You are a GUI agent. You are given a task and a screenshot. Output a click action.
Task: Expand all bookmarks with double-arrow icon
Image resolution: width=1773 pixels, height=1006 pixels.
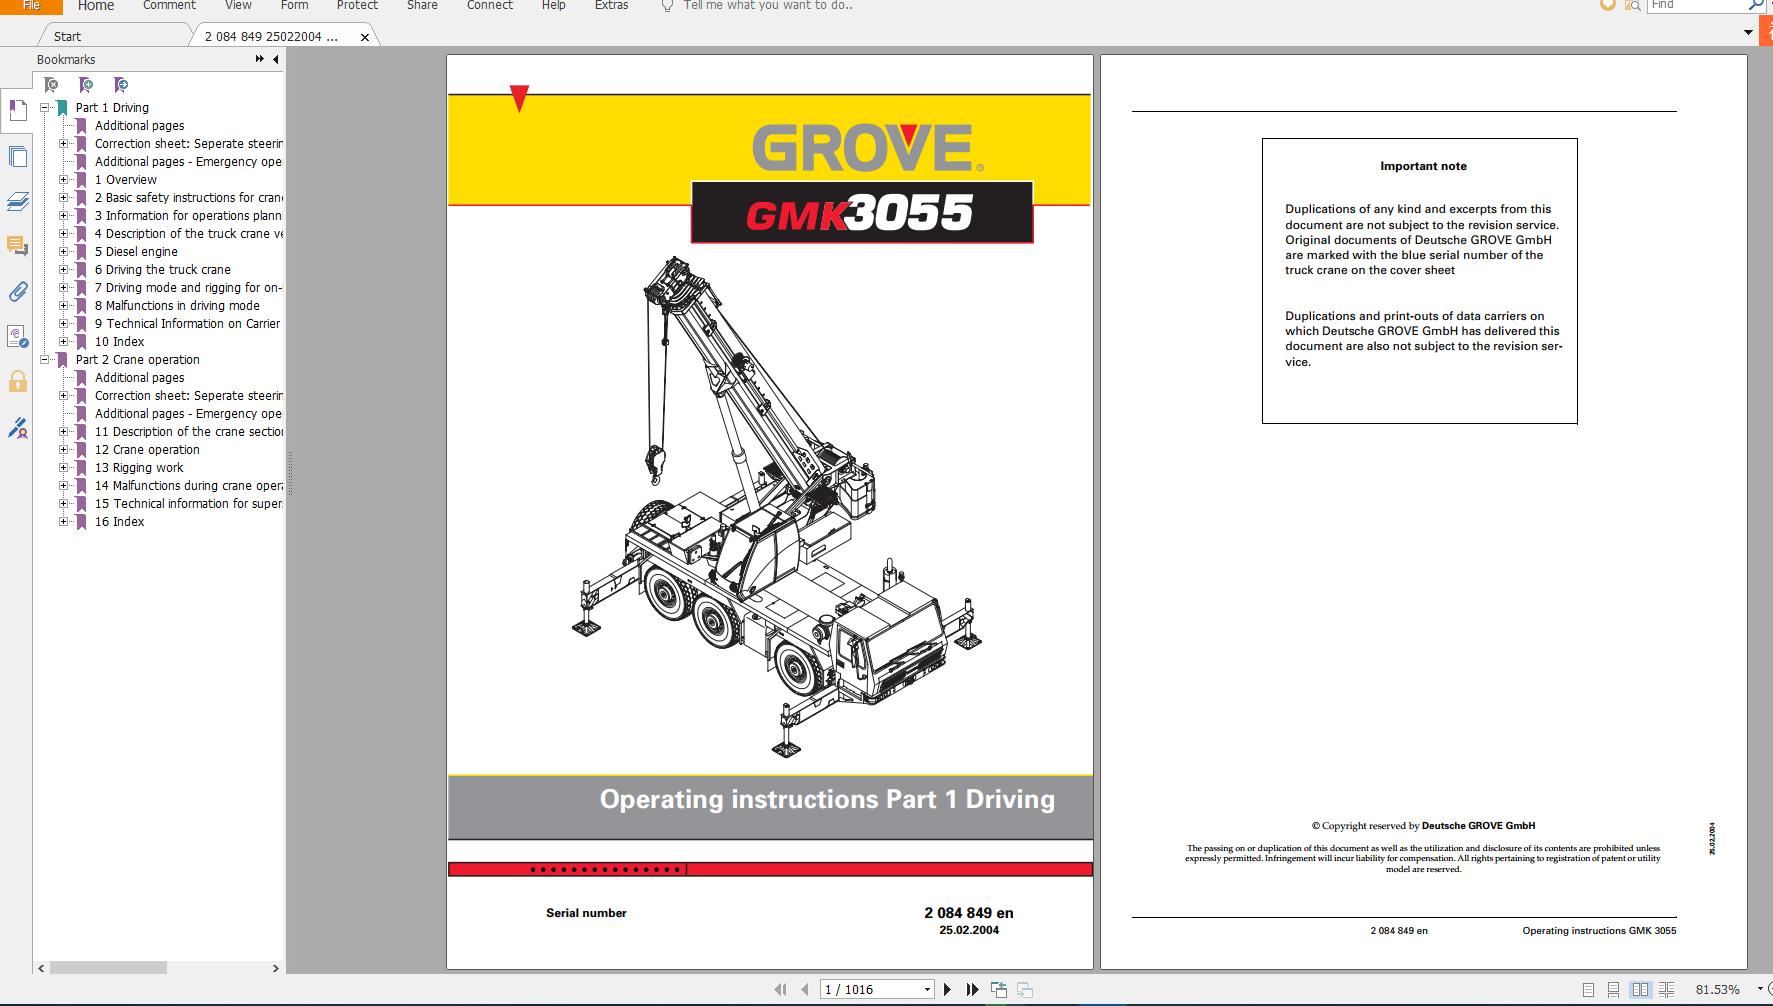[x=260, y=60]
